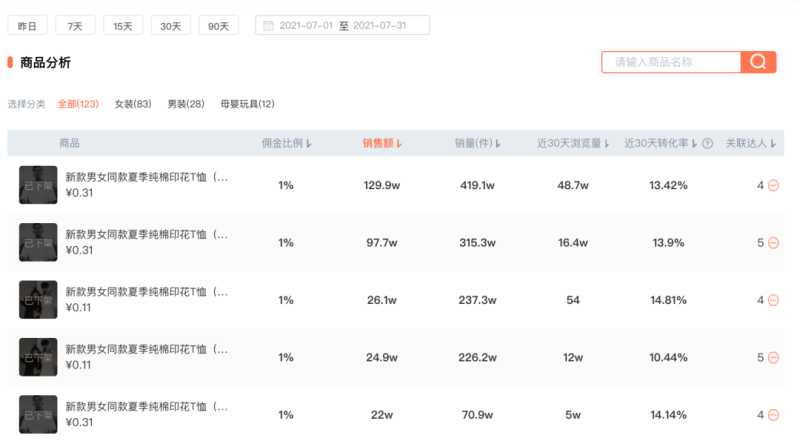Click the 12w views value
The image size is (800, 441).
pos(573,358)
